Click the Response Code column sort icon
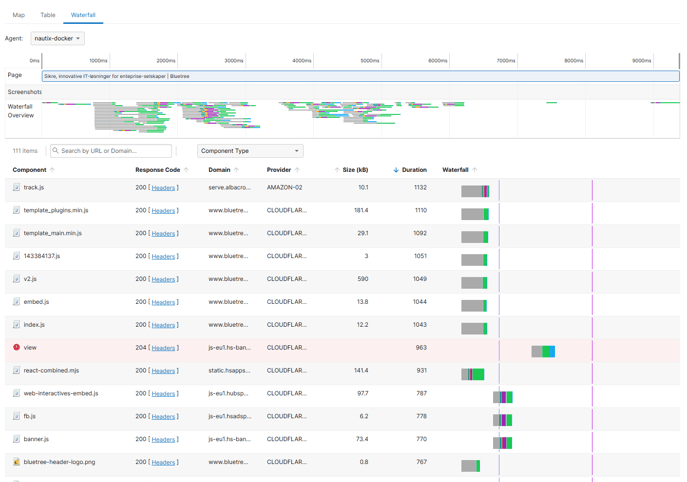 click(x=186, y=170)
